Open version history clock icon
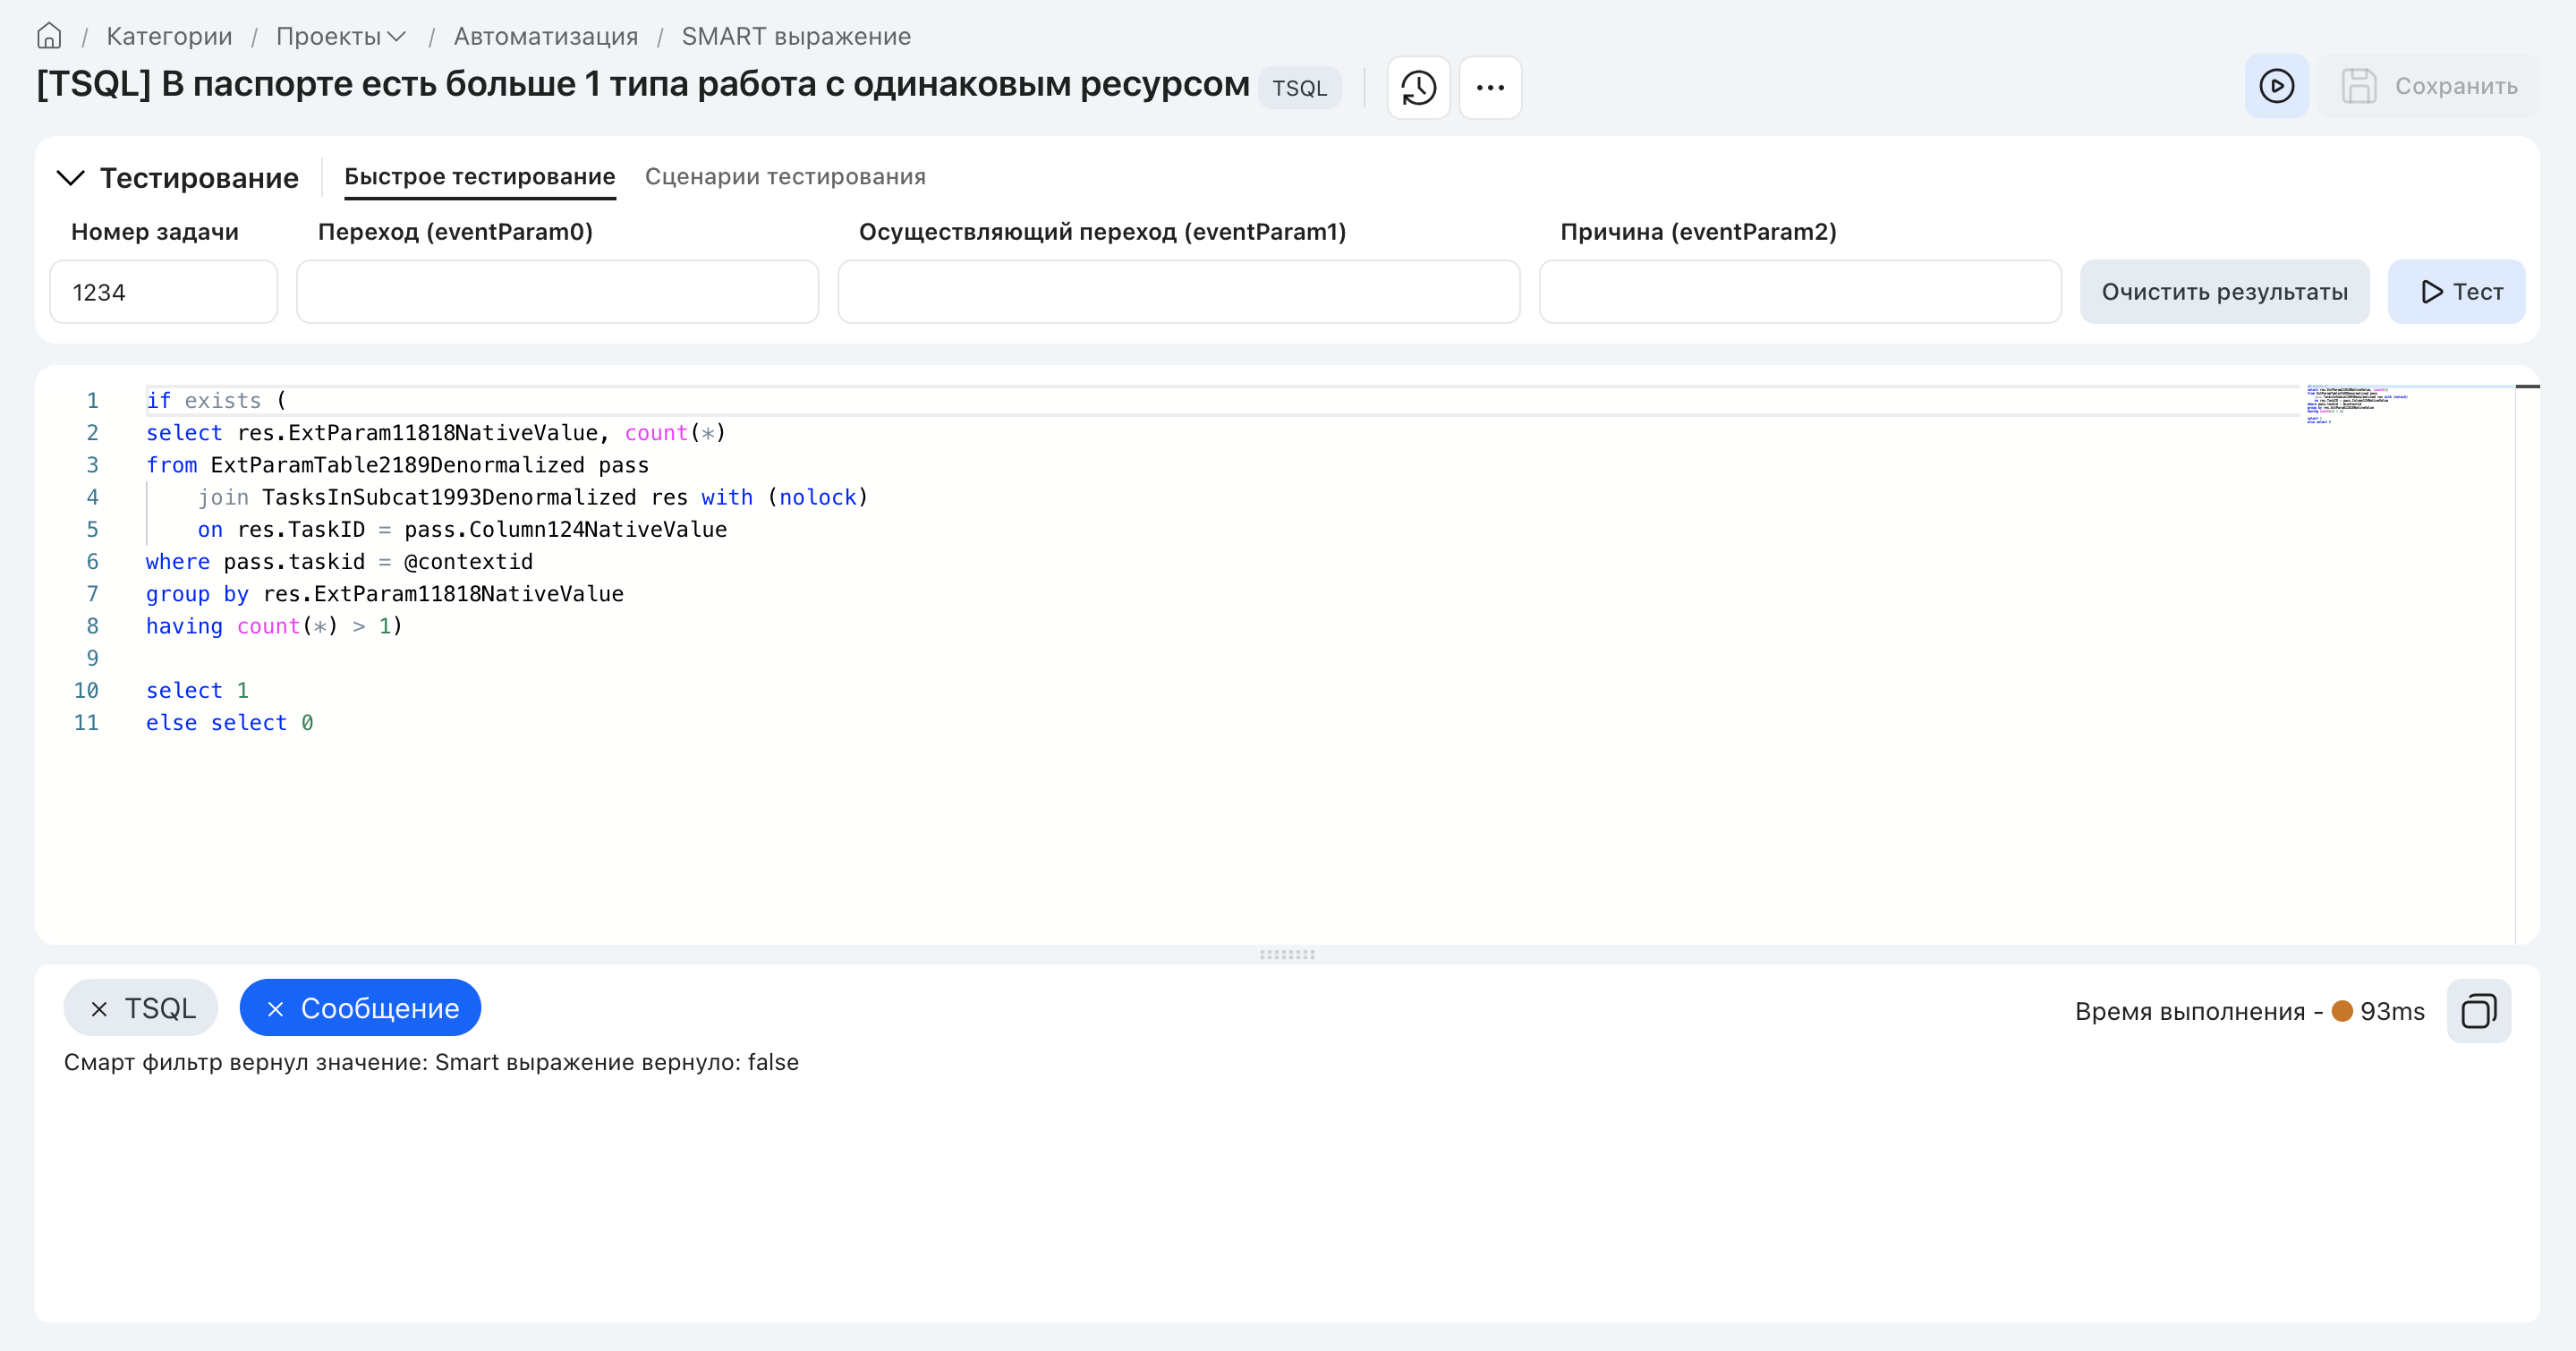Image resolution: width=2576 pixels, height=1351 pixels. 1418,87
